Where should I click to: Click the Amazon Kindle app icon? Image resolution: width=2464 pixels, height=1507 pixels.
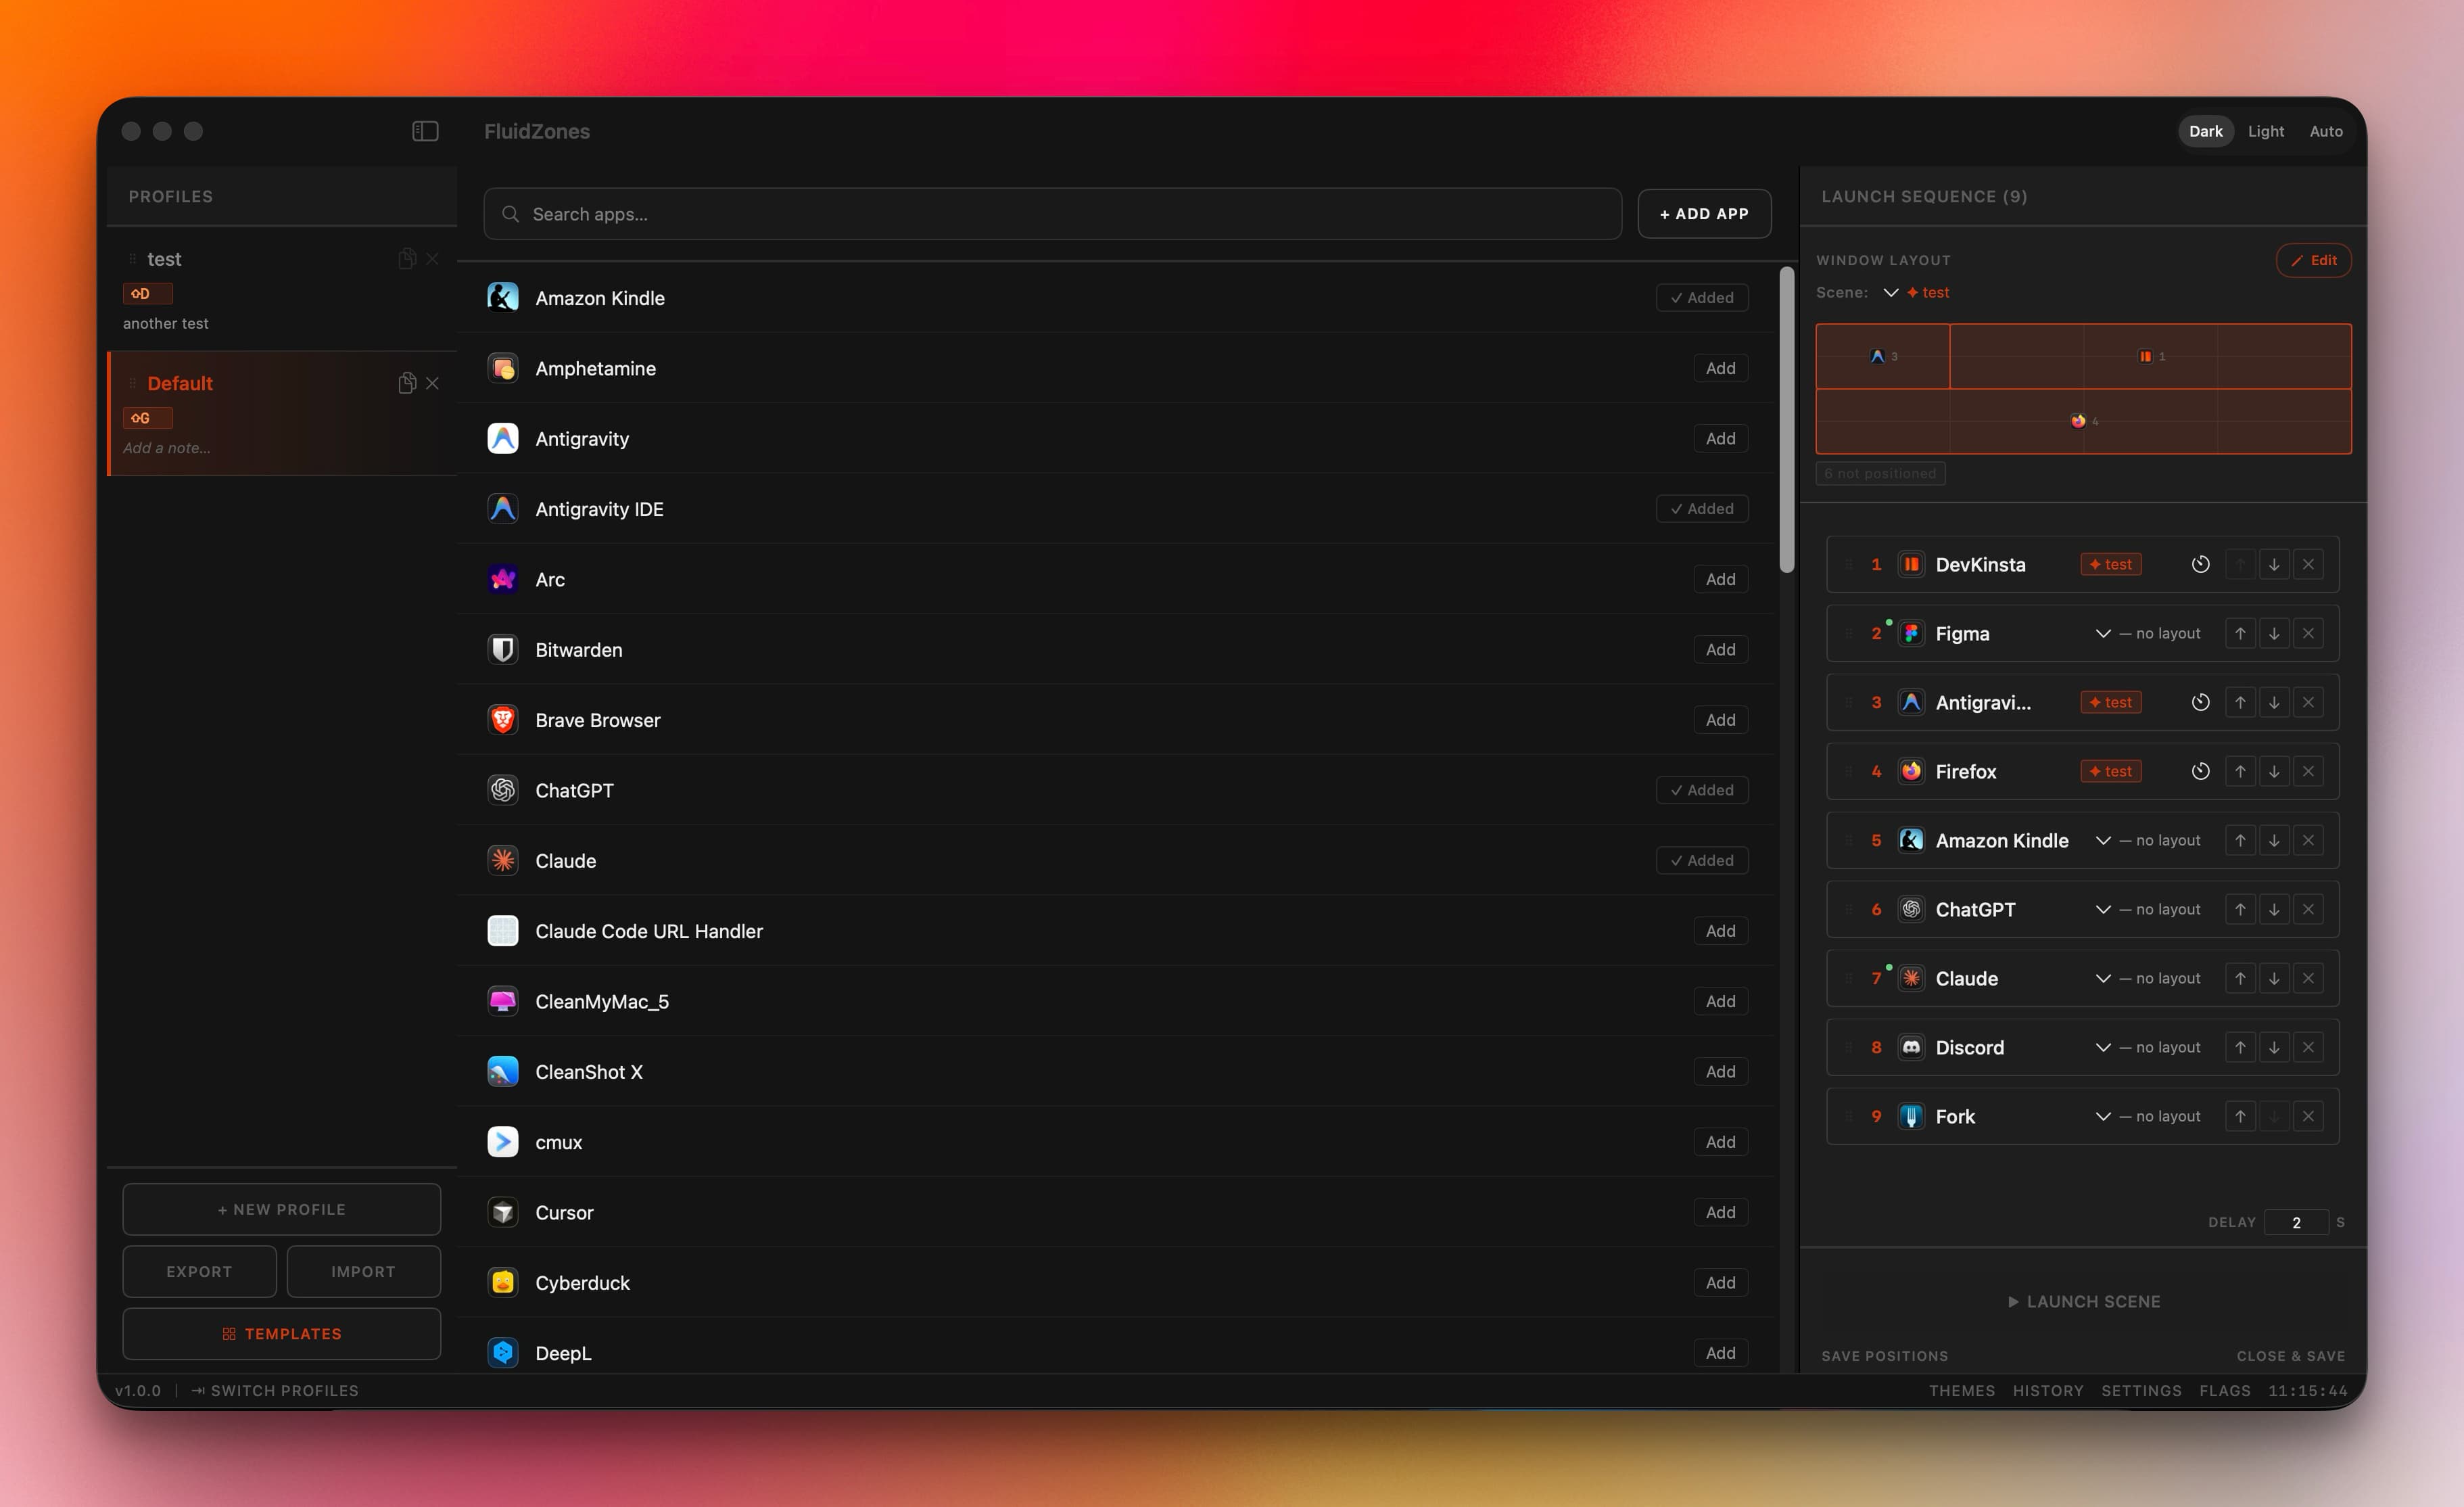[503, 297]
